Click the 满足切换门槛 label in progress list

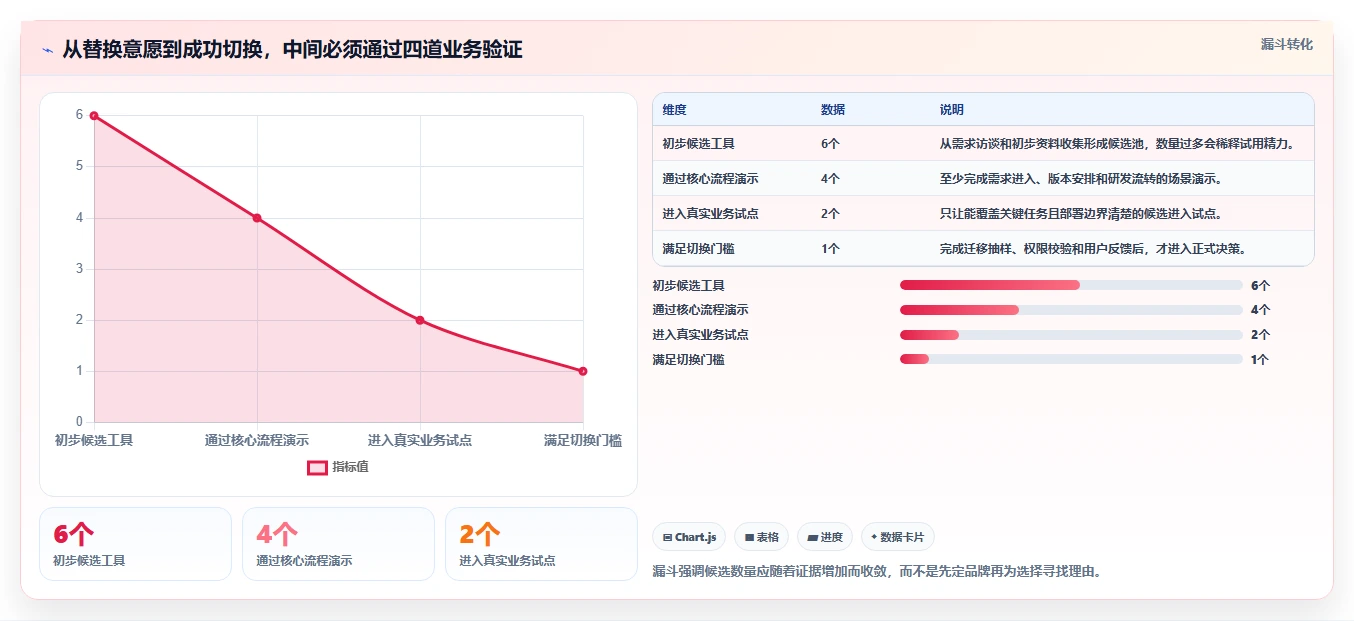(x=688, y=359)
